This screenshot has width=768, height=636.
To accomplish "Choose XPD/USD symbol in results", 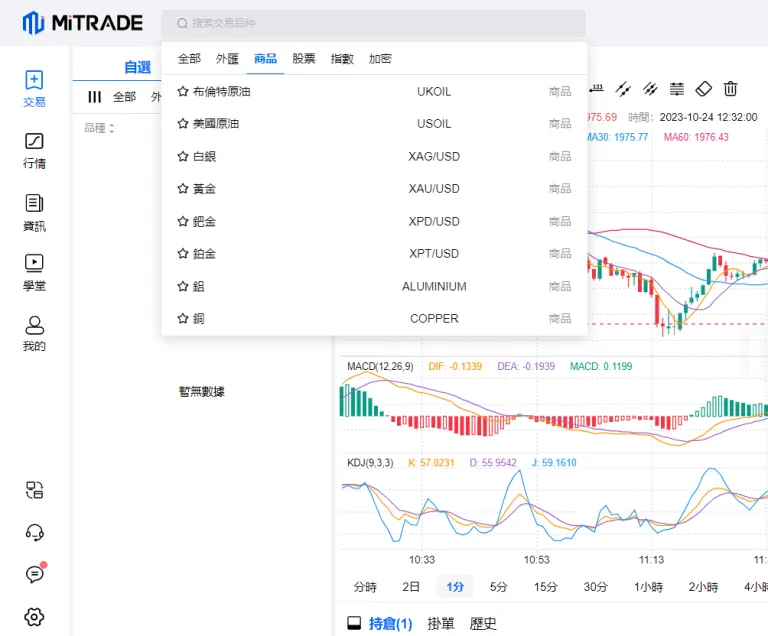I will click(x=434, y=221).
